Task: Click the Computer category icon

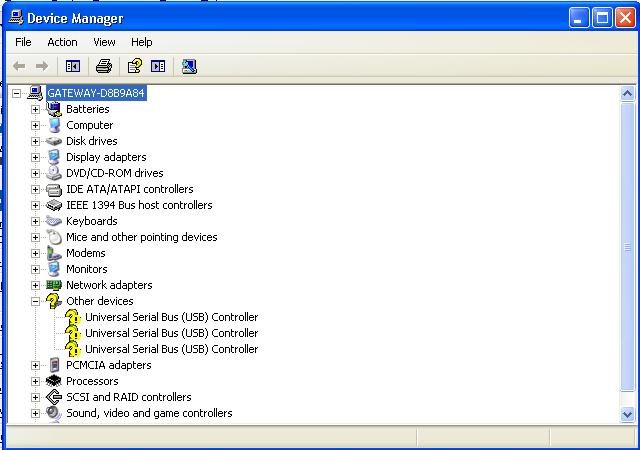Action: [x=54, y=125]
